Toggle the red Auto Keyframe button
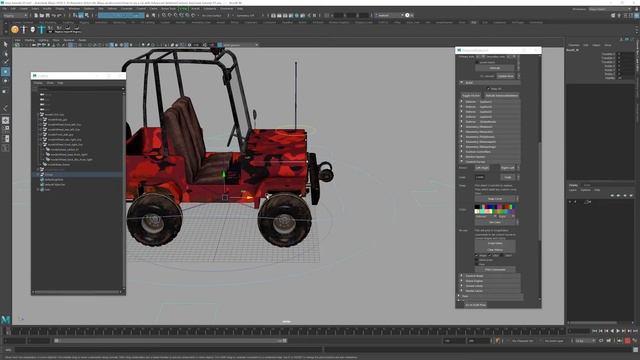Viewport: 640px width, 360px height. [628, 341]
